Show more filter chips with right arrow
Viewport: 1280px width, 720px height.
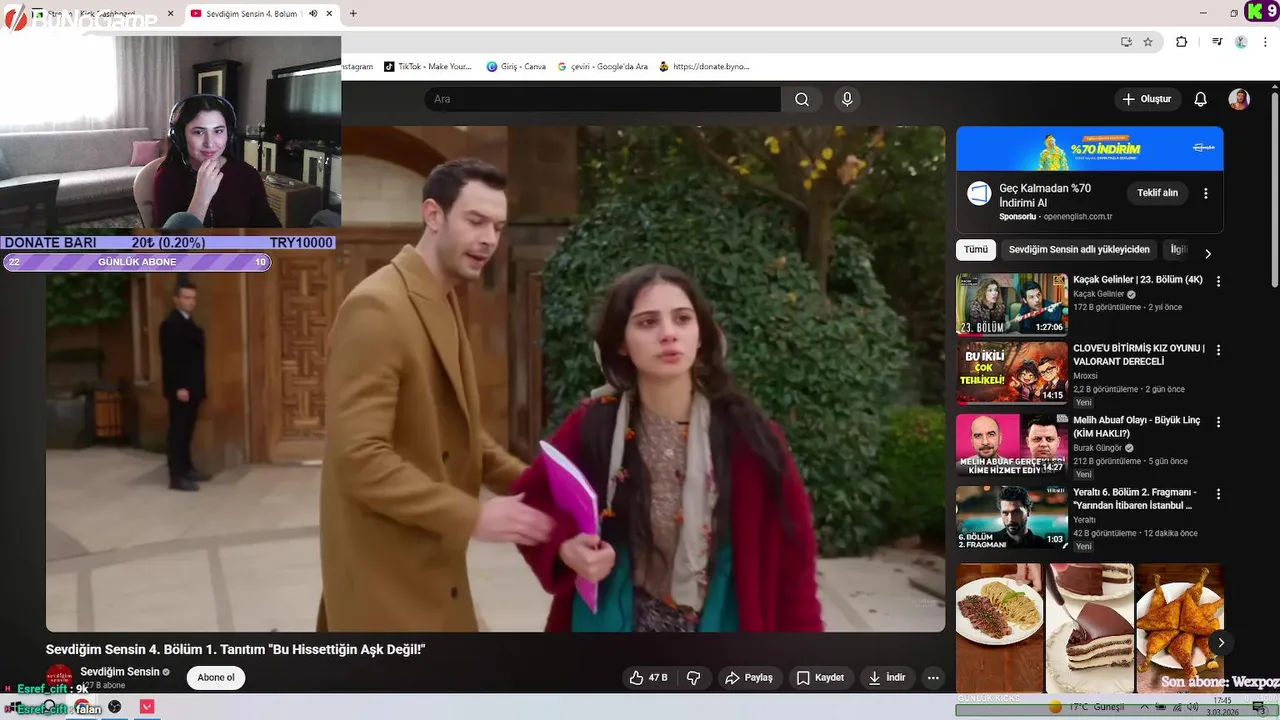[x=1208, y=254]
